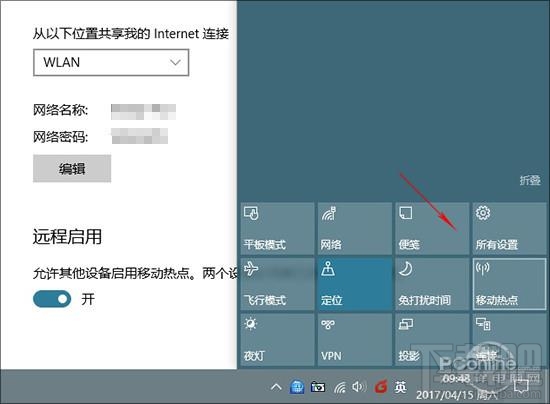Open the camera tray icon
The image size is (550, 404).
[x=318, y=387]
